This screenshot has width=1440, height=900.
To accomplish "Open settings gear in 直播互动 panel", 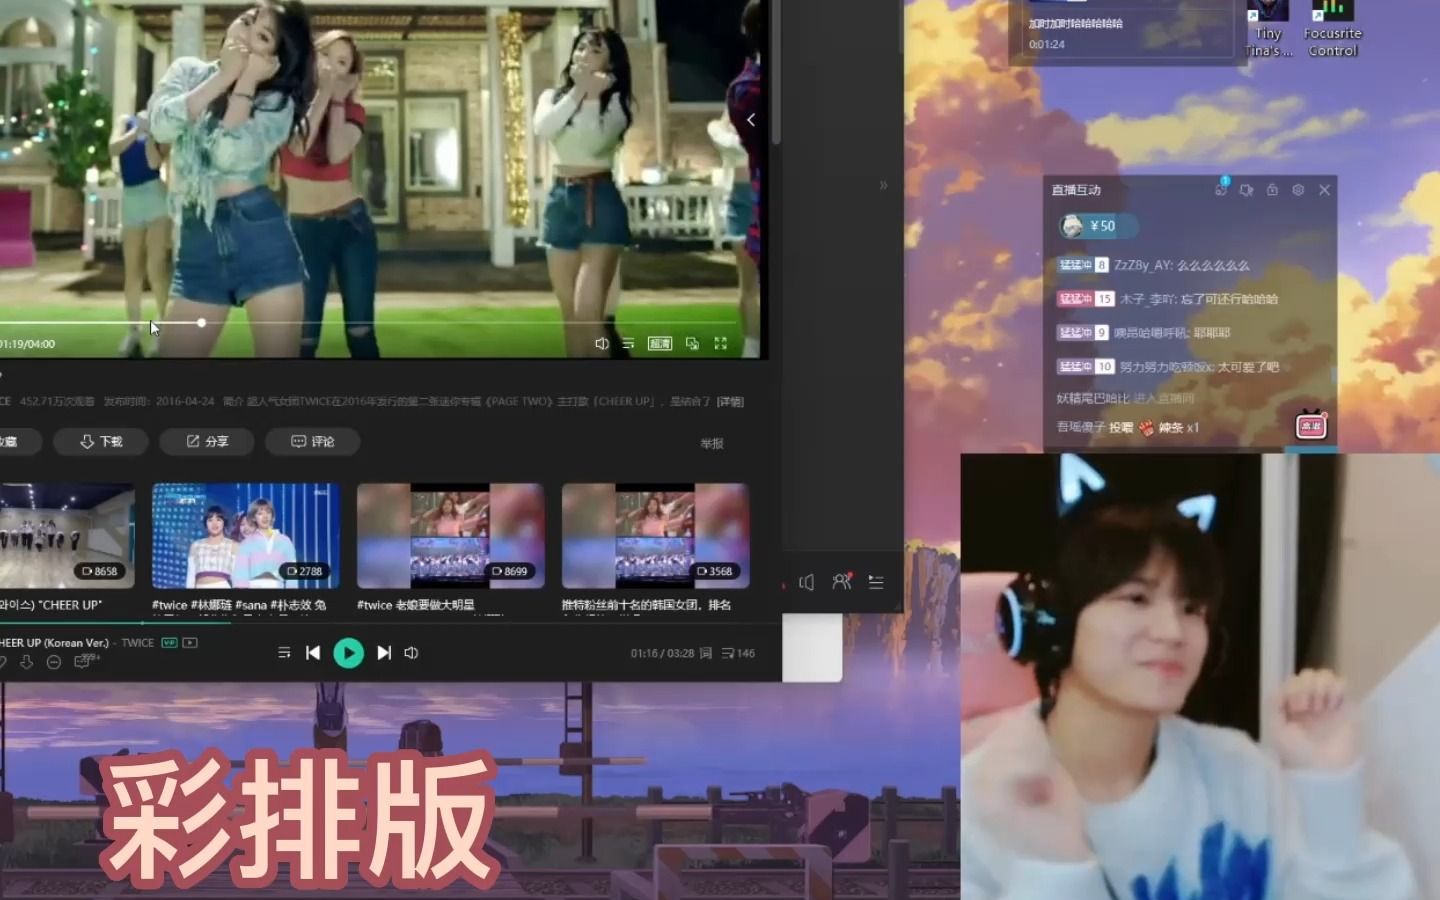I will pyautogui.click(x=1298, y=190).
